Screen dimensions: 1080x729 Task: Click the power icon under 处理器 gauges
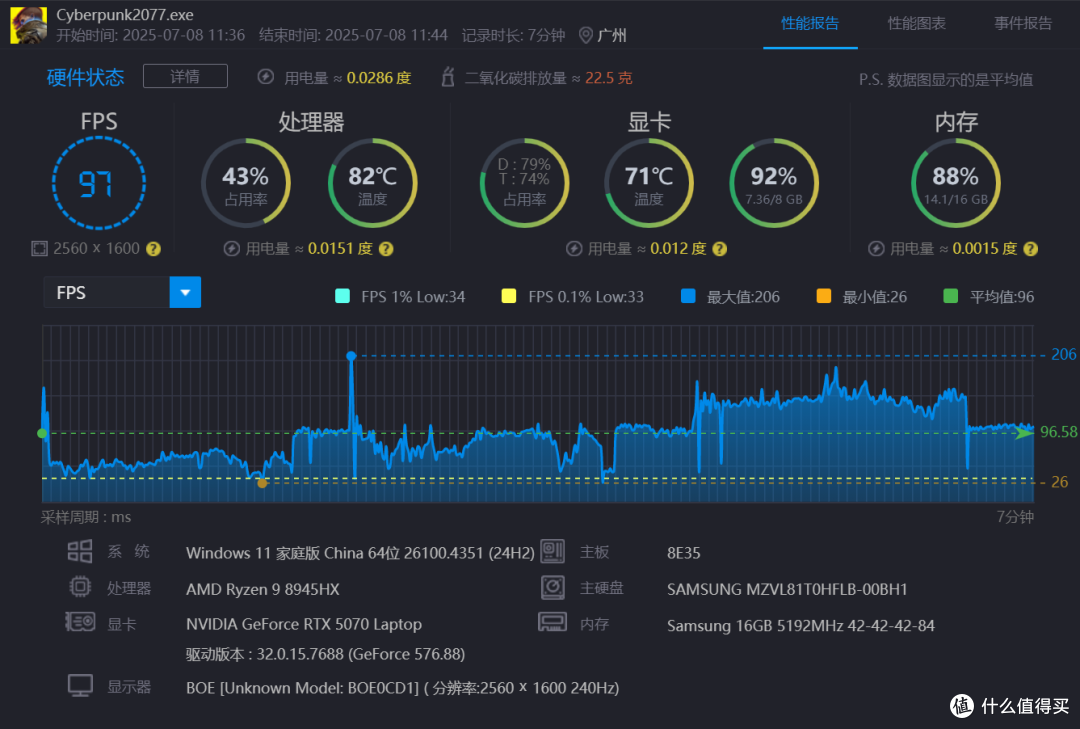[231, 249]
